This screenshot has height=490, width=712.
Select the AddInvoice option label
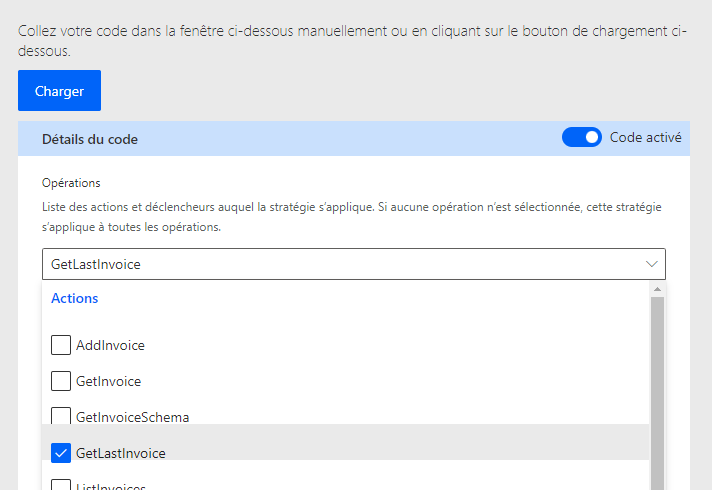point(110,345)
